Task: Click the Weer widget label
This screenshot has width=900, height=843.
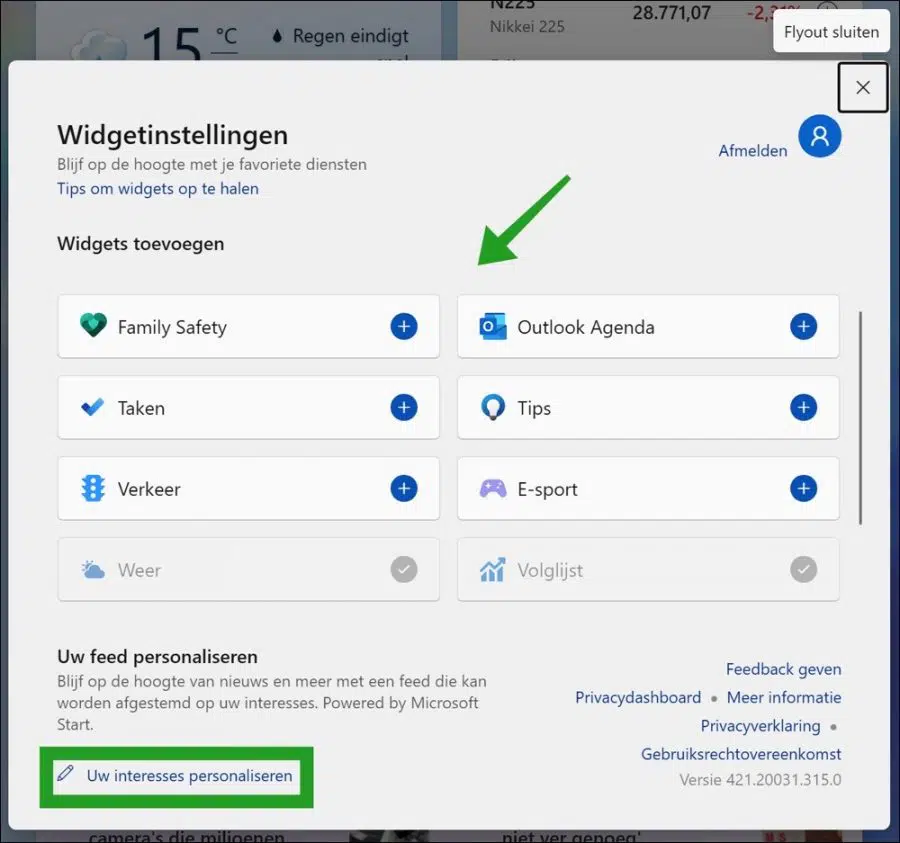Action: (139, 570)
